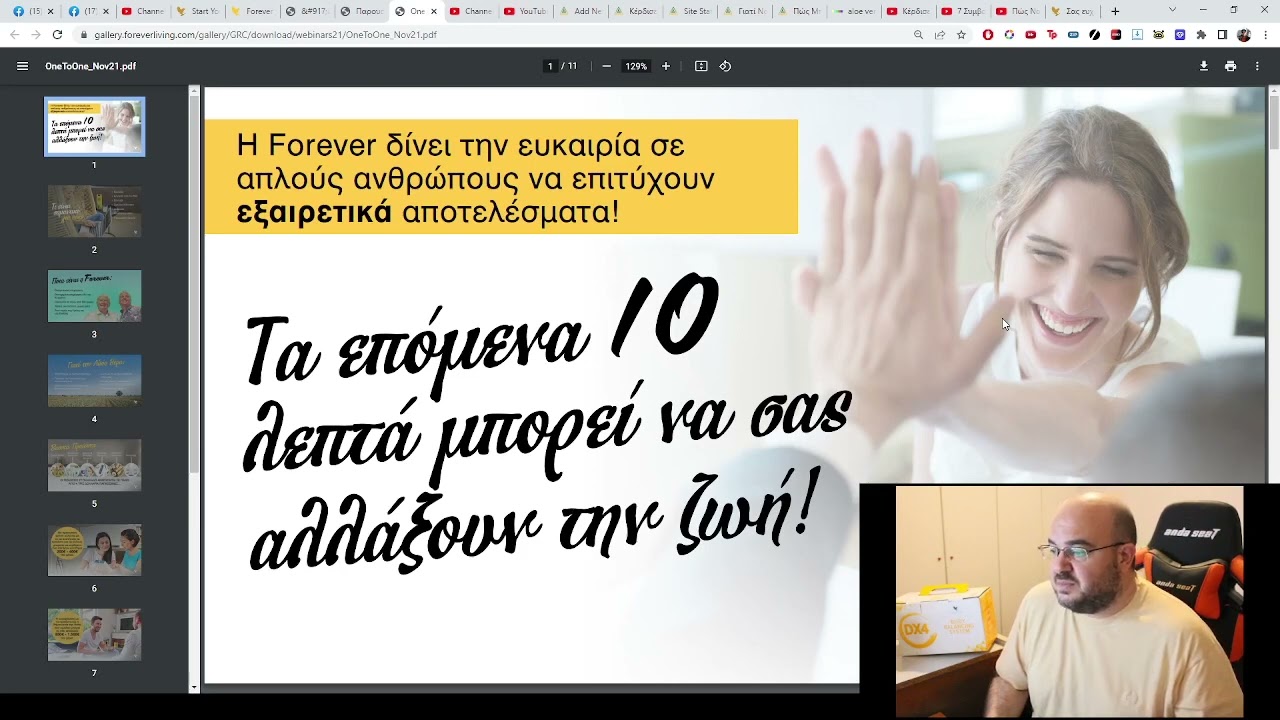Share this page via the share icon
The height and width of the screenshot is (720, 1280).
(940, 35)
